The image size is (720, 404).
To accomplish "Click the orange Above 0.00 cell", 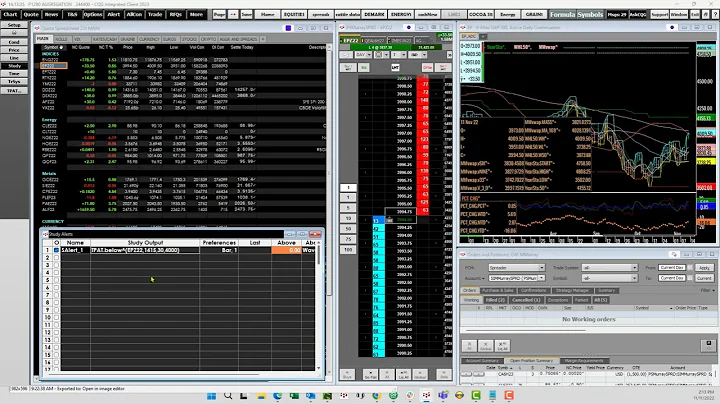I will (x=287, y=250).
